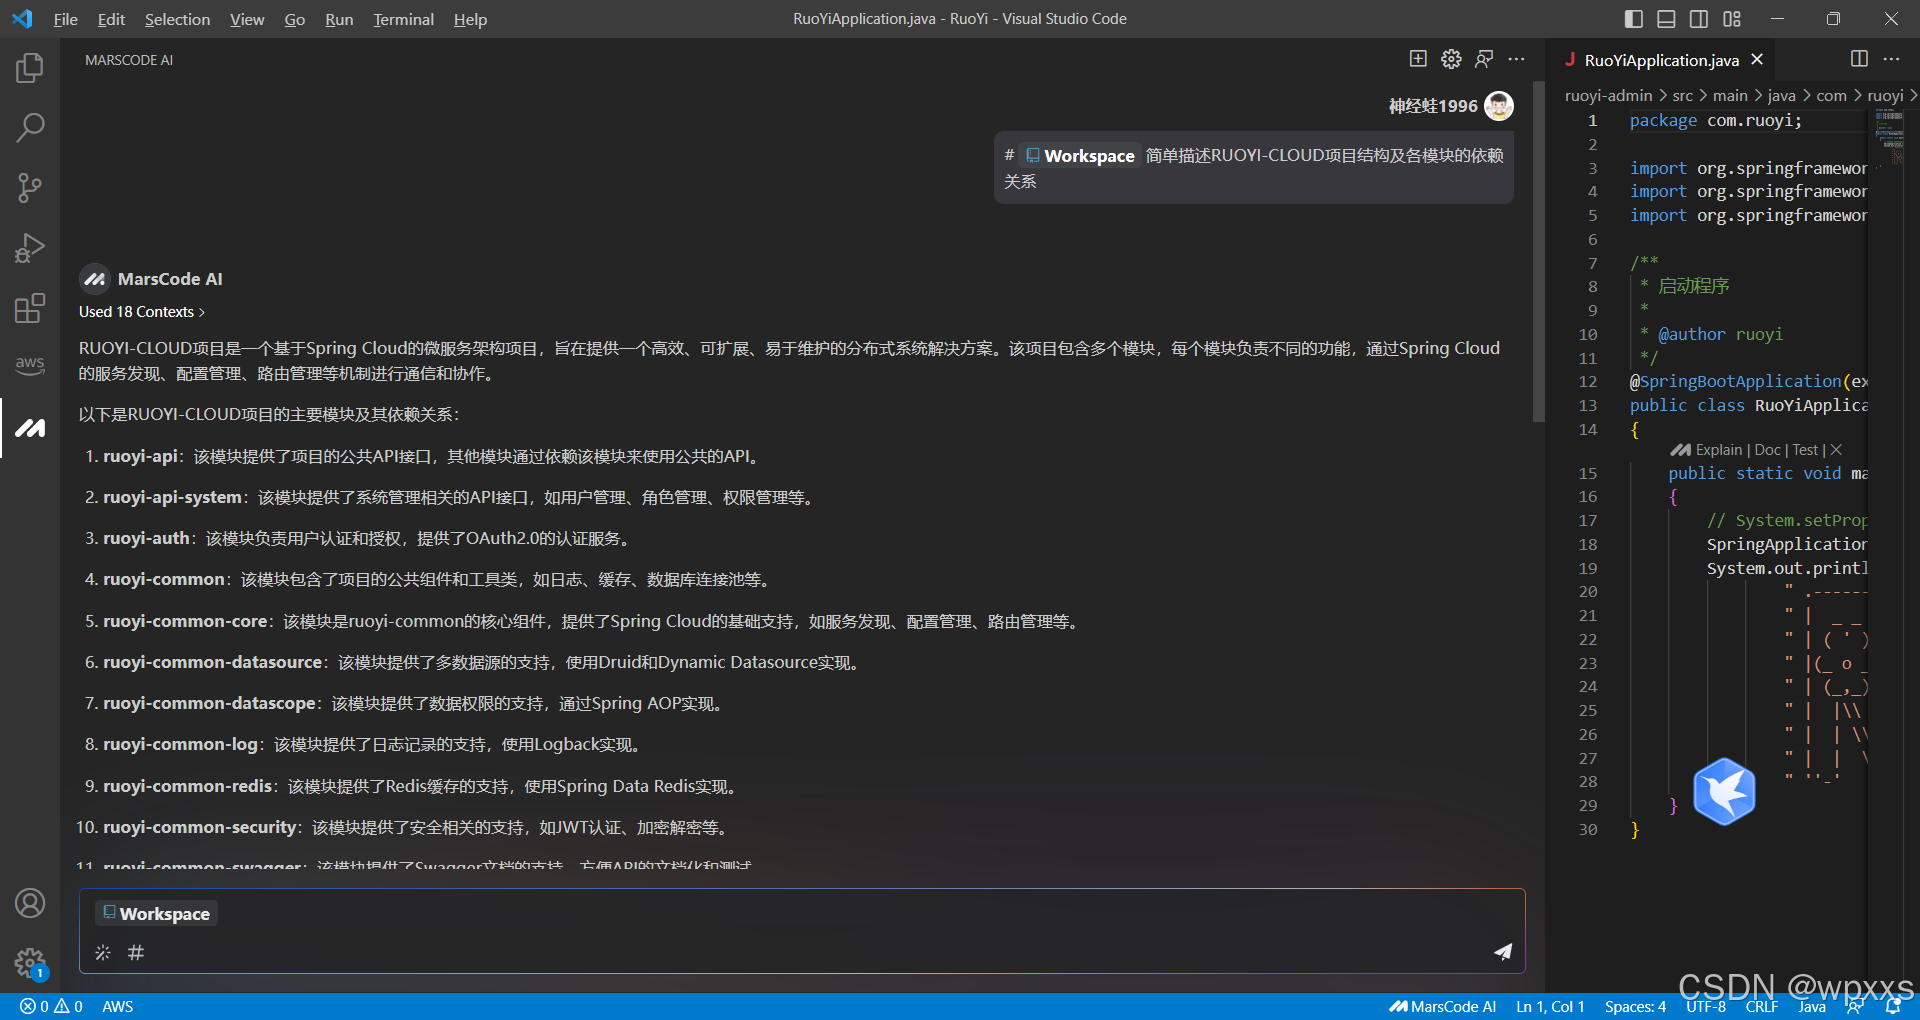Select the Search icon in the activity bar

[30, 127]
